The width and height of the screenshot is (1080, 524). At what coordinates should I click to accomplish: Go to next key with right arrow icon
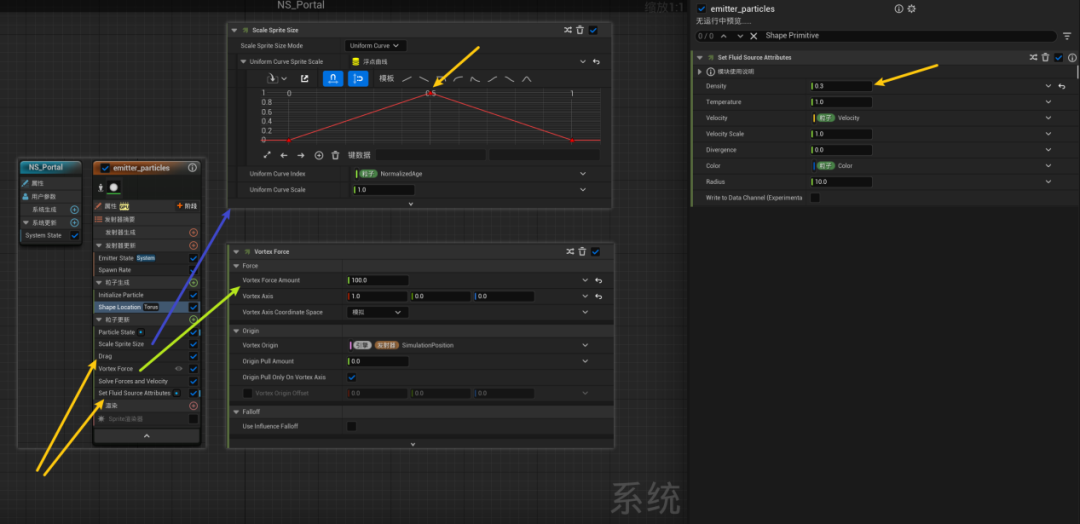pos(301,156)
